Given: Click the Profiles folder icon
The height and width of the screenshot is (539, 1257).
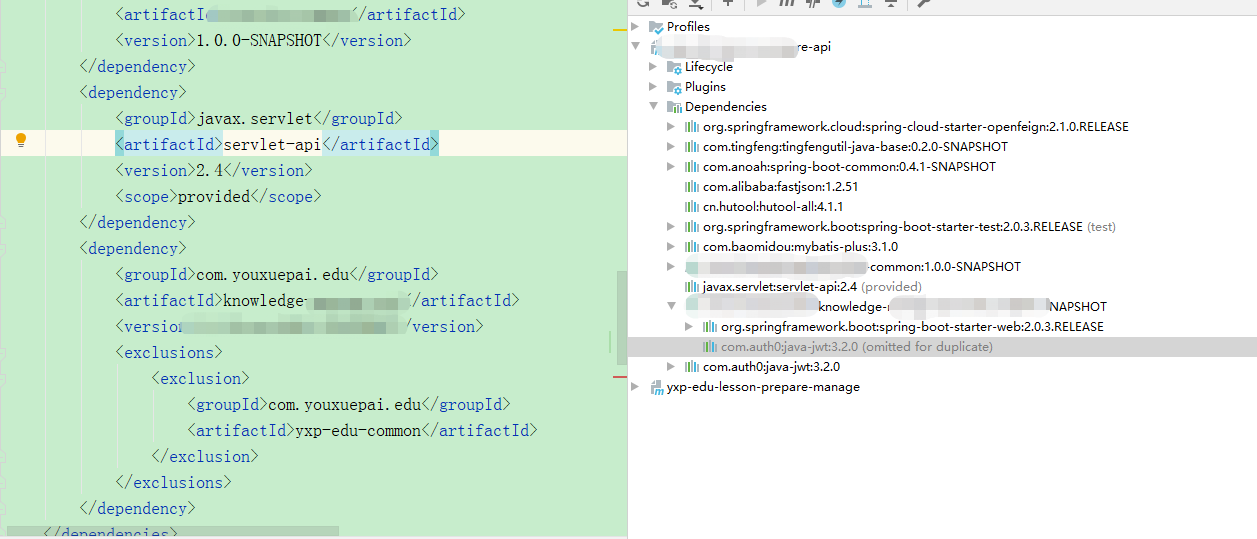Looking at the screenshot, I should [x=656, y=27].
